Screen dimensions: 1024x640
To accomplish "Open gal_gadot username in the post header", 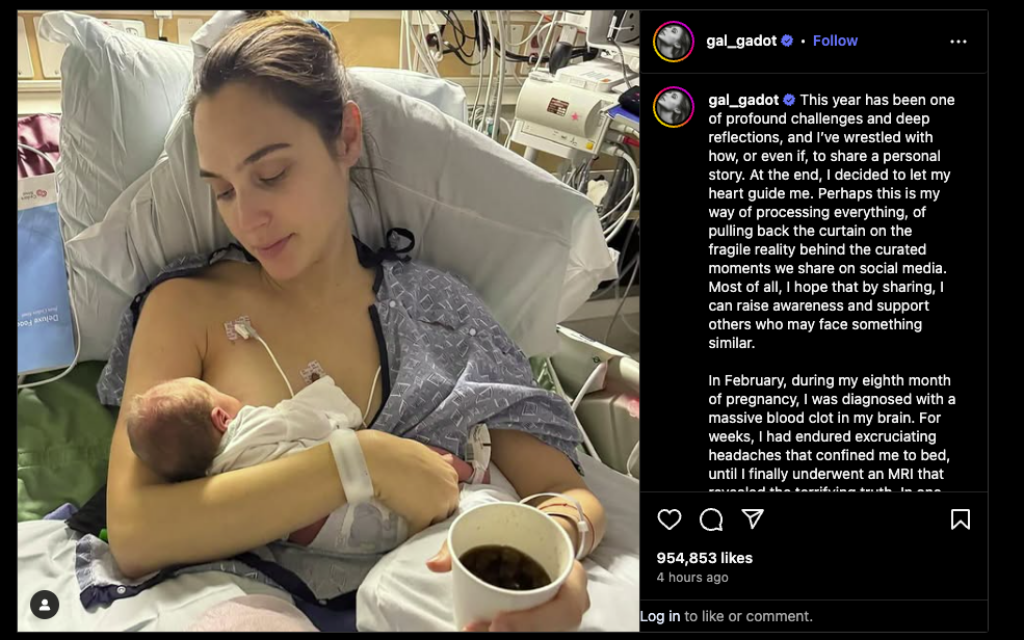I will click(741, 40).
